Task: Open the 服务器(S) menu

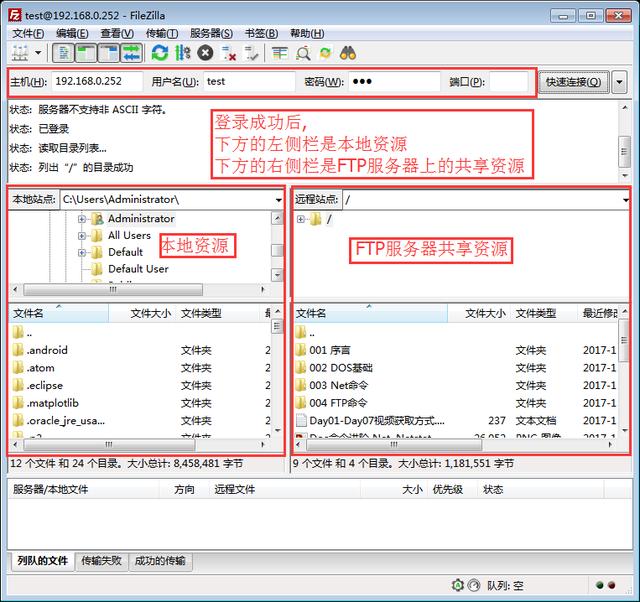Action: click(x=211, y=33)
